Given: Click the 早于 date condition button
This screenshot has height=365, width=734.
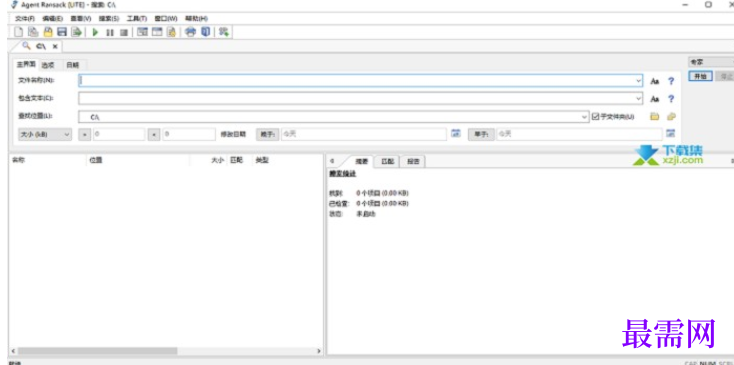Looking at the screenshot, I should coord(481,134).
